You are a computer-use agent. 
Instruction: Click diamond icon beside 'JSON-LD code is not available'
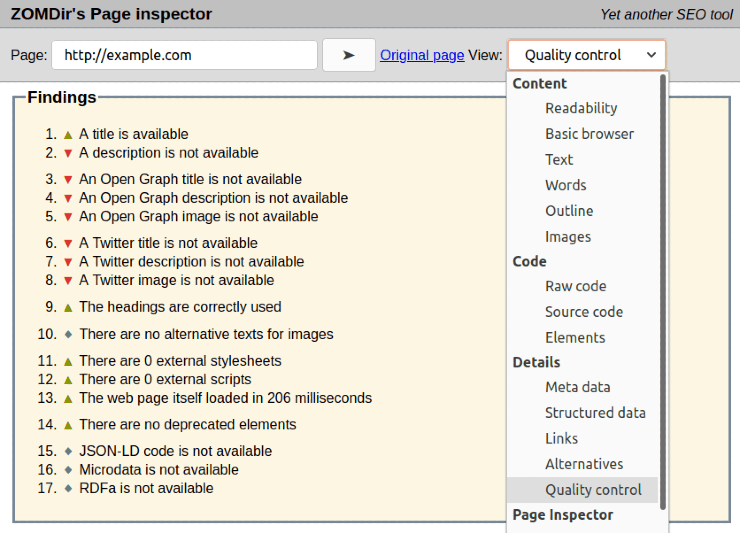68,451
